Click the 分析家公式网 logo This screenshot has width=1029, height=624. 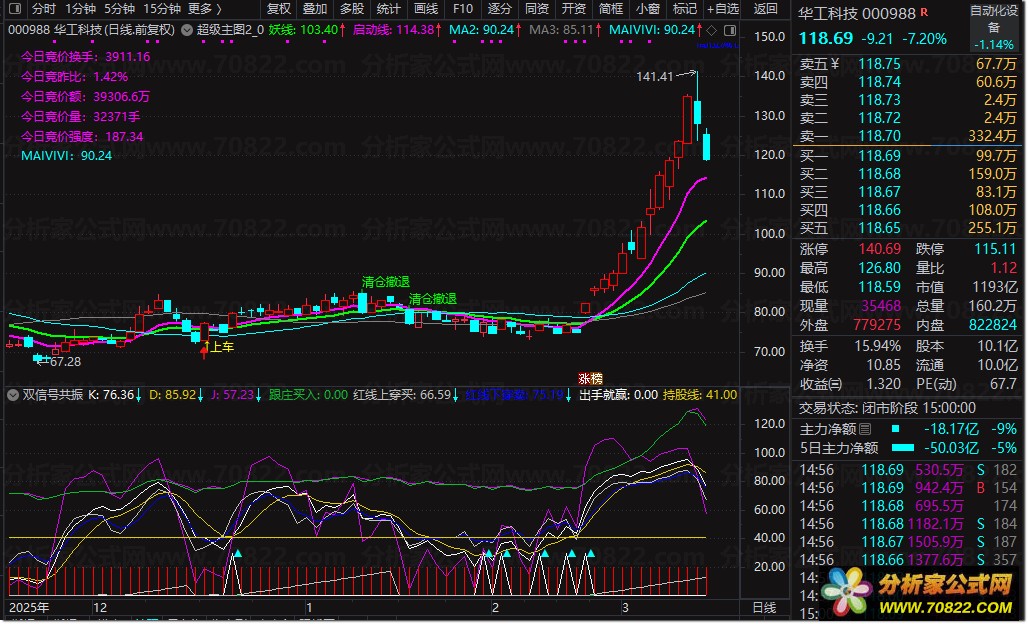918,592
